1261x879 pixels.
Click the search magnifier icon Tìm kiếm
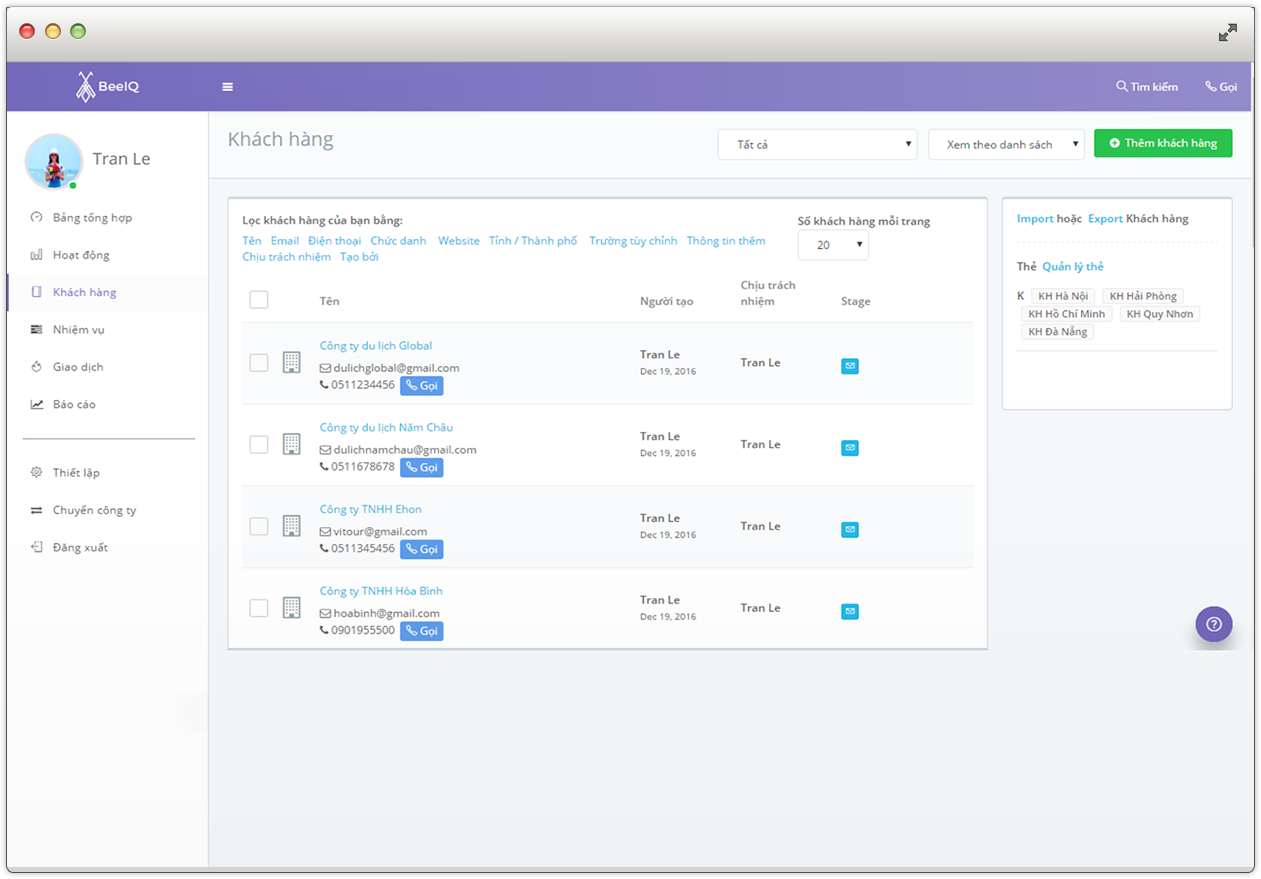[x=1122, y=87]
